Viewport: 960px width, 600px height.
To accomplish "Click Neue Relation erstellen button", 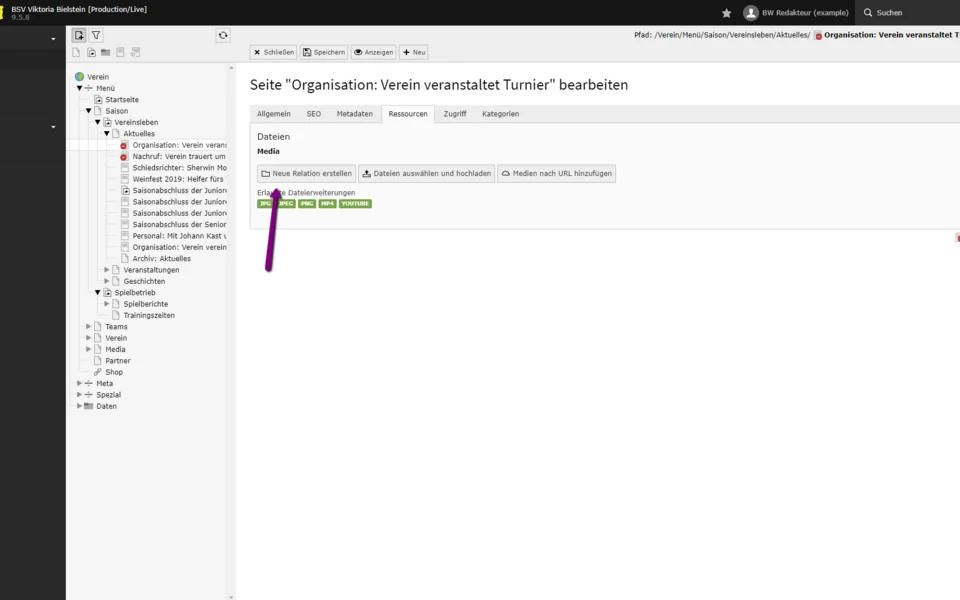I will coord(306,174).
